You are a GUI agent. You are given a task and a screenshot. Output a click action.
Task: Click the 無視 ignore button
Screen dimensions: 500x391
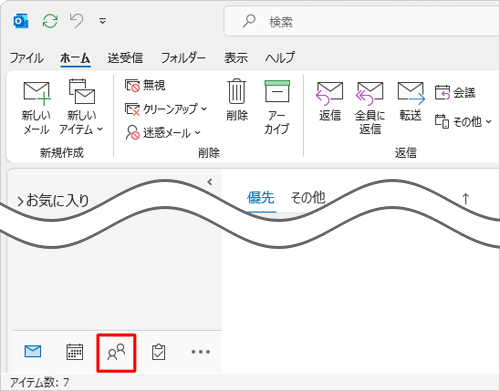pos(145,86)
